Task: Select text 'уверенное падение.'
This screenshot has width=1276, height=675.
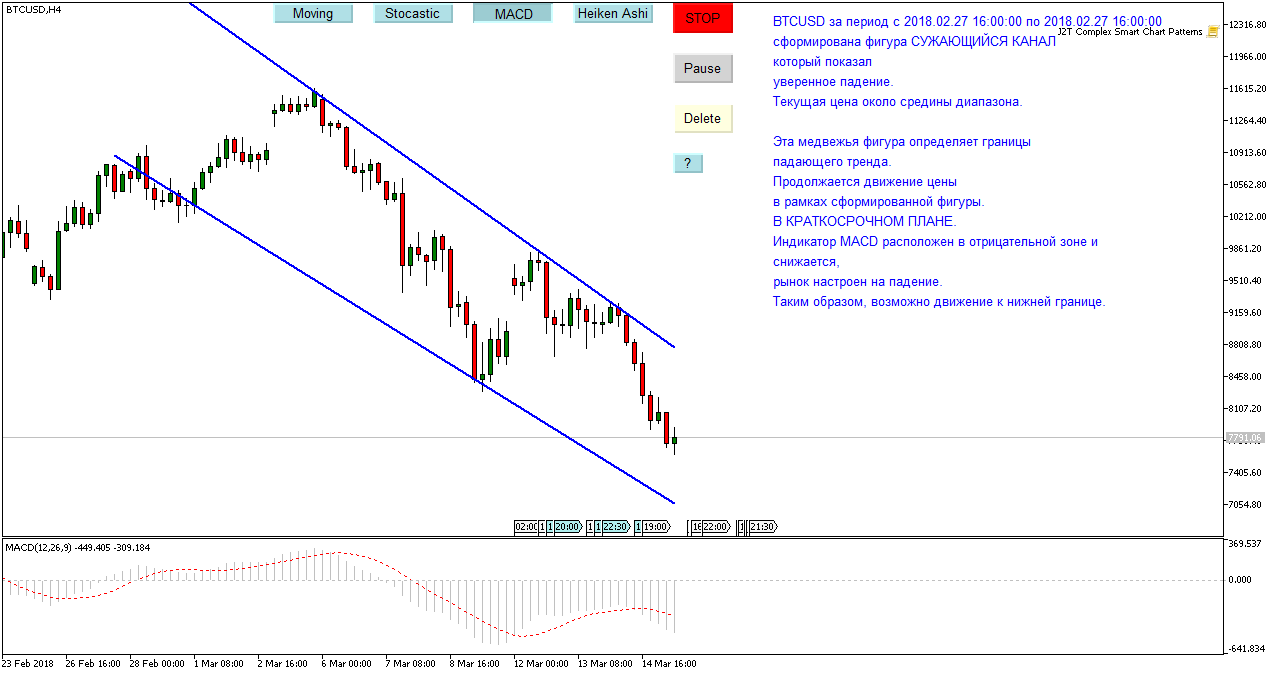Action: (833, 82)
